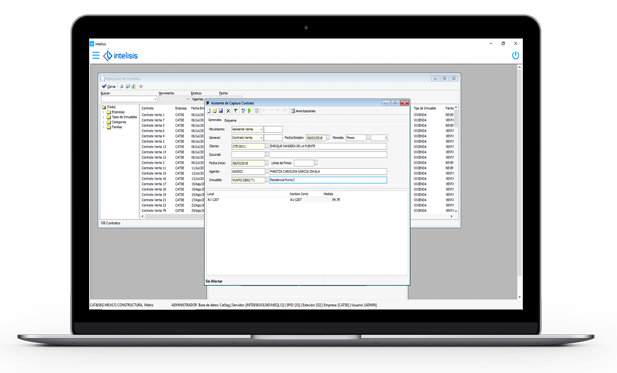Click the filter funnel icon

[235, 111]
